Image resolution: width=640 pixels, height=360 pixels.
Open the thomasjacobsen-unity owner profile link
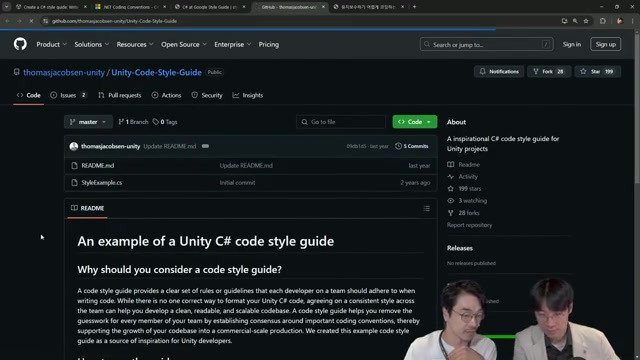pos(64,72)
